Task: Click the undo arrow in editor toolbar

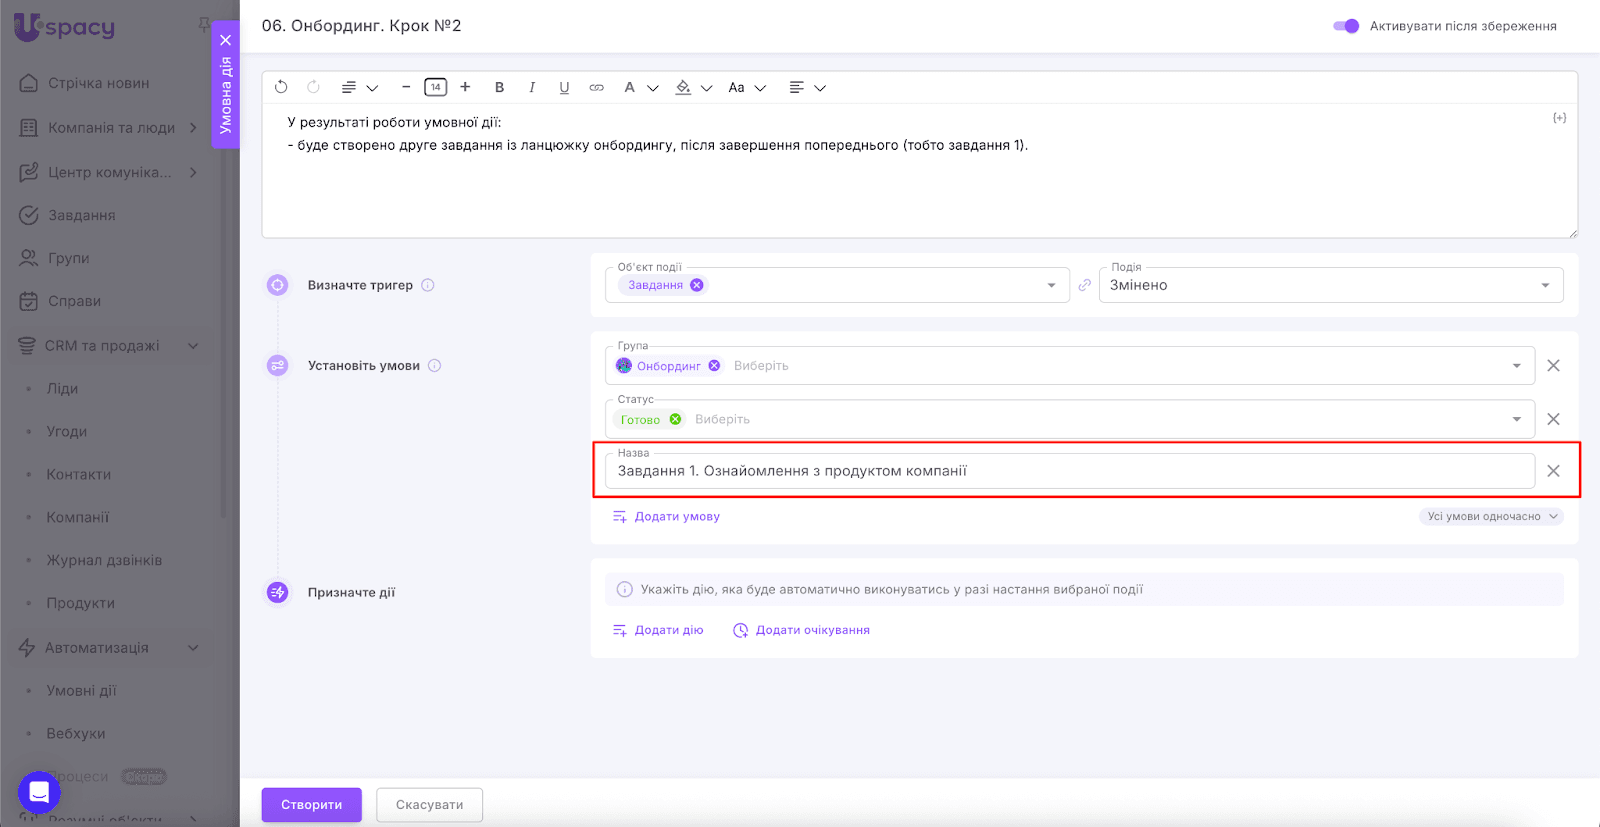Action: tap(281, 87)
